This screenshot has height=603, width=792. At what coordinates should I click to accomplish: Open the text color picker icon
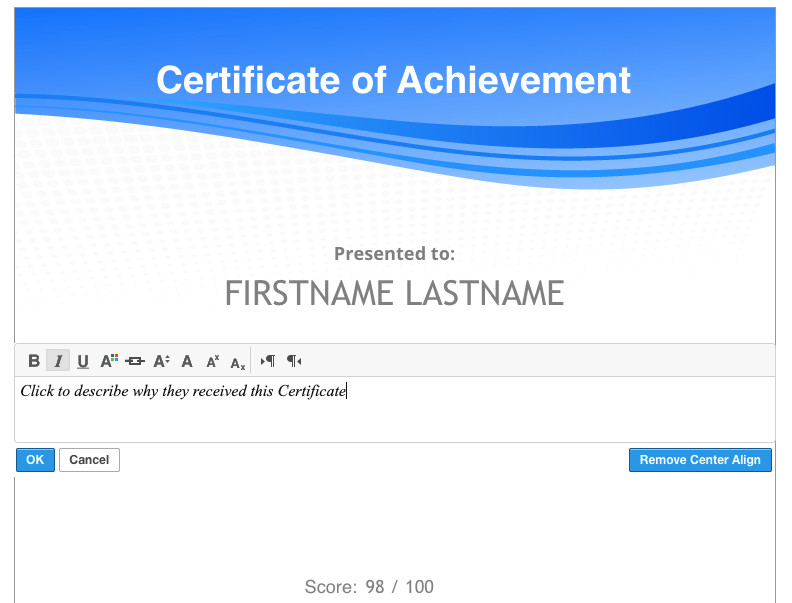click(109, 361)
